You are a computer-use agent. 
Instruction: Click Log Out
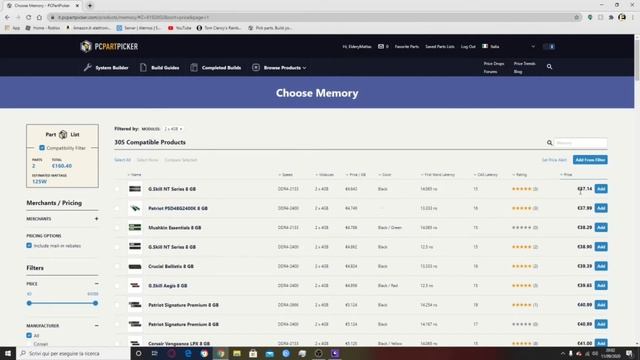[468, 47]
